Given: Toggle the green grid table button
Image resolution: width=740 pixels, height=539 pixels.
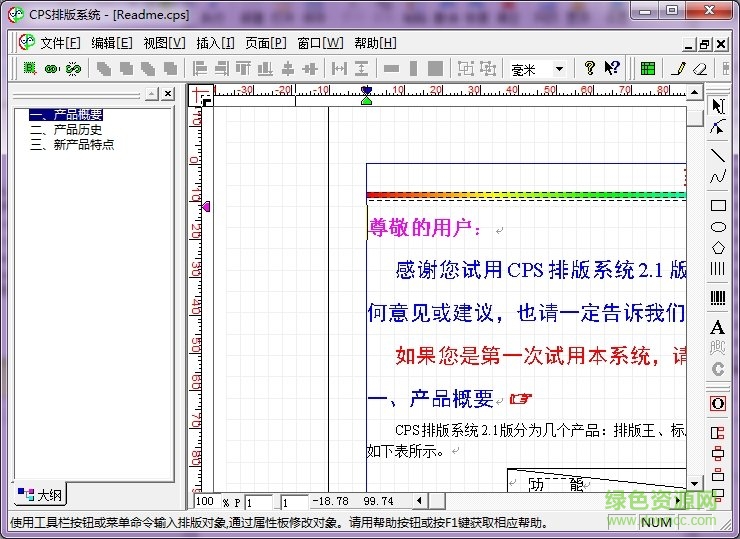Looking at the screenshot, I should (x=648, y=69).
